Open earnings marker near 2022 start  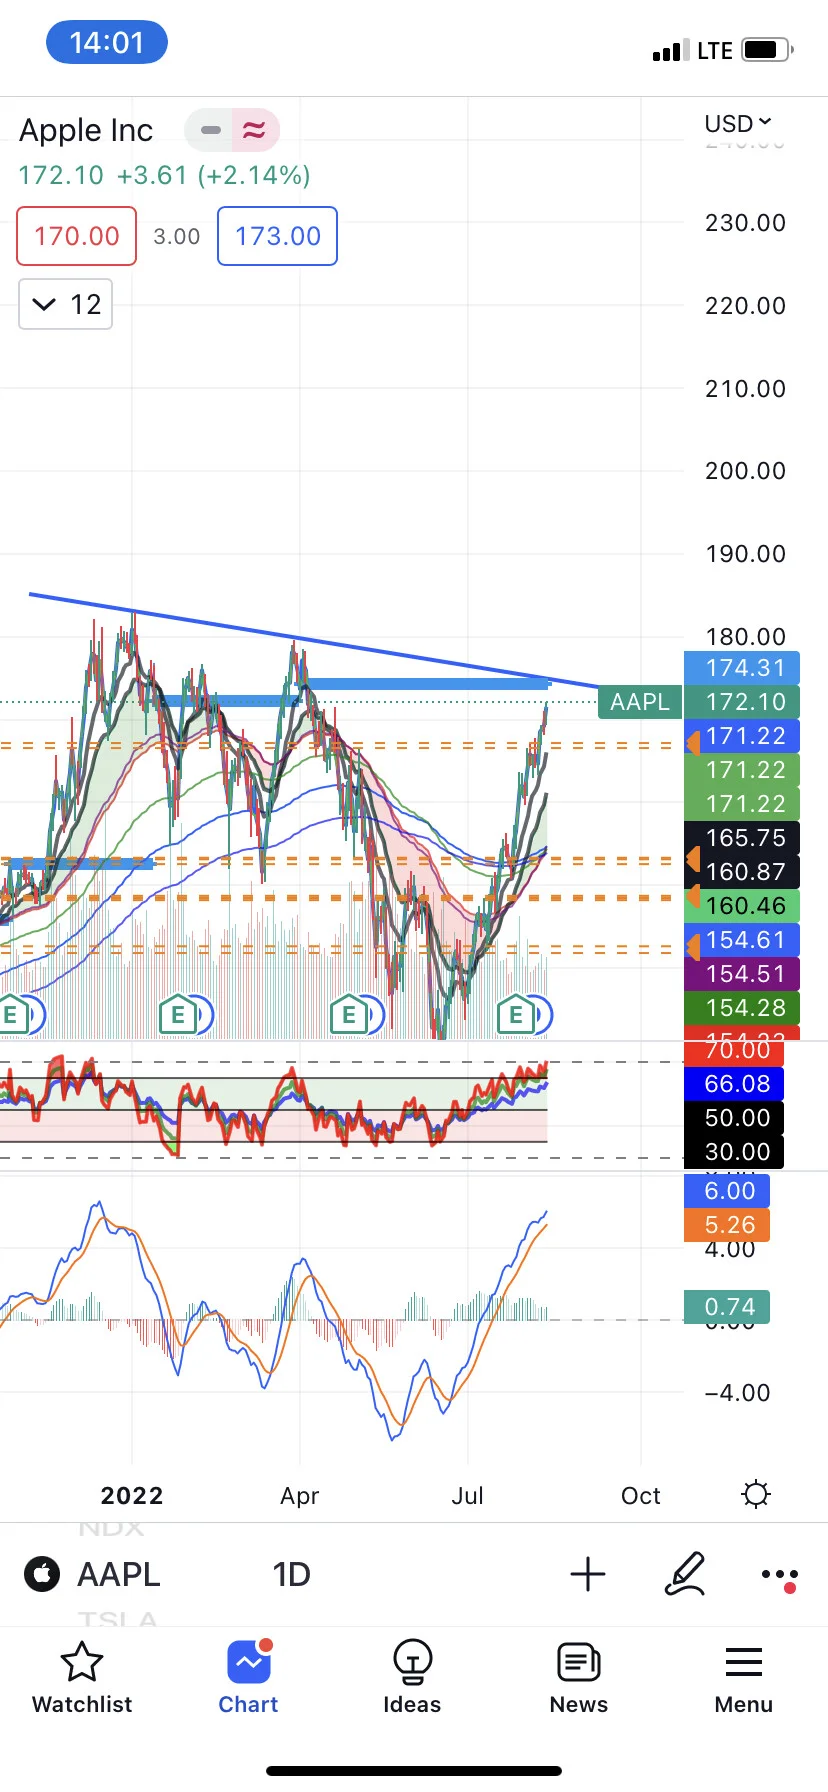tap(178, 1016)
